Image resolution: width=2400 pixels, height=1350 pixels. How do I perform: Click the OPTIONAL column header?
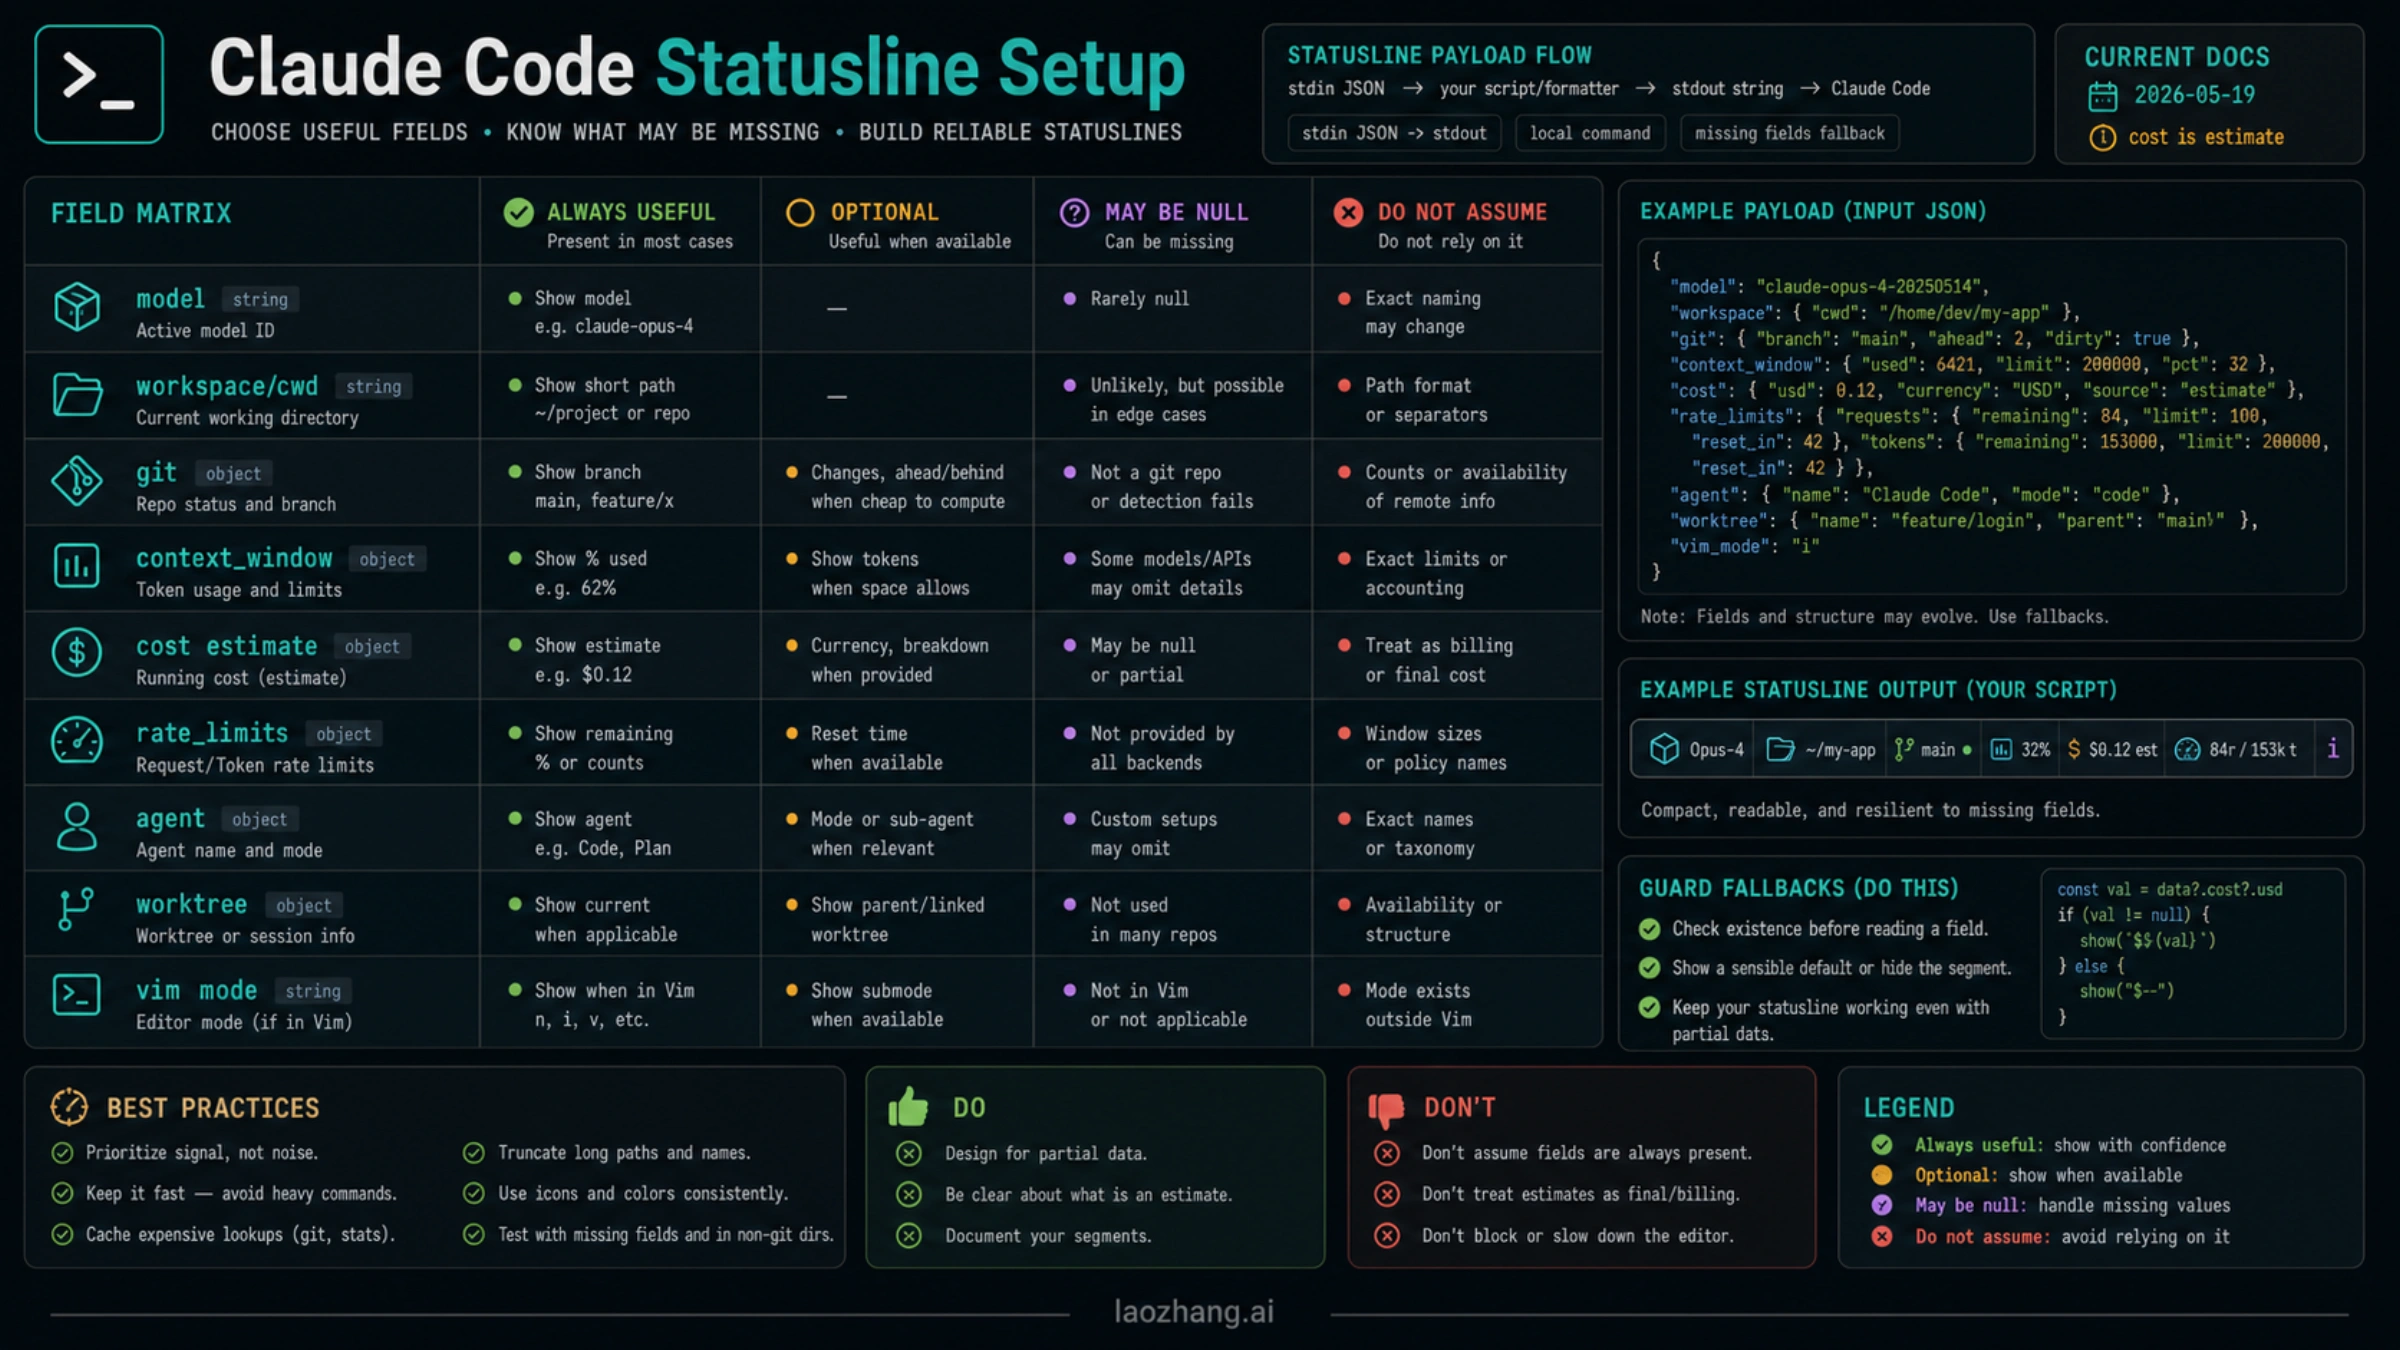[897, 222]
